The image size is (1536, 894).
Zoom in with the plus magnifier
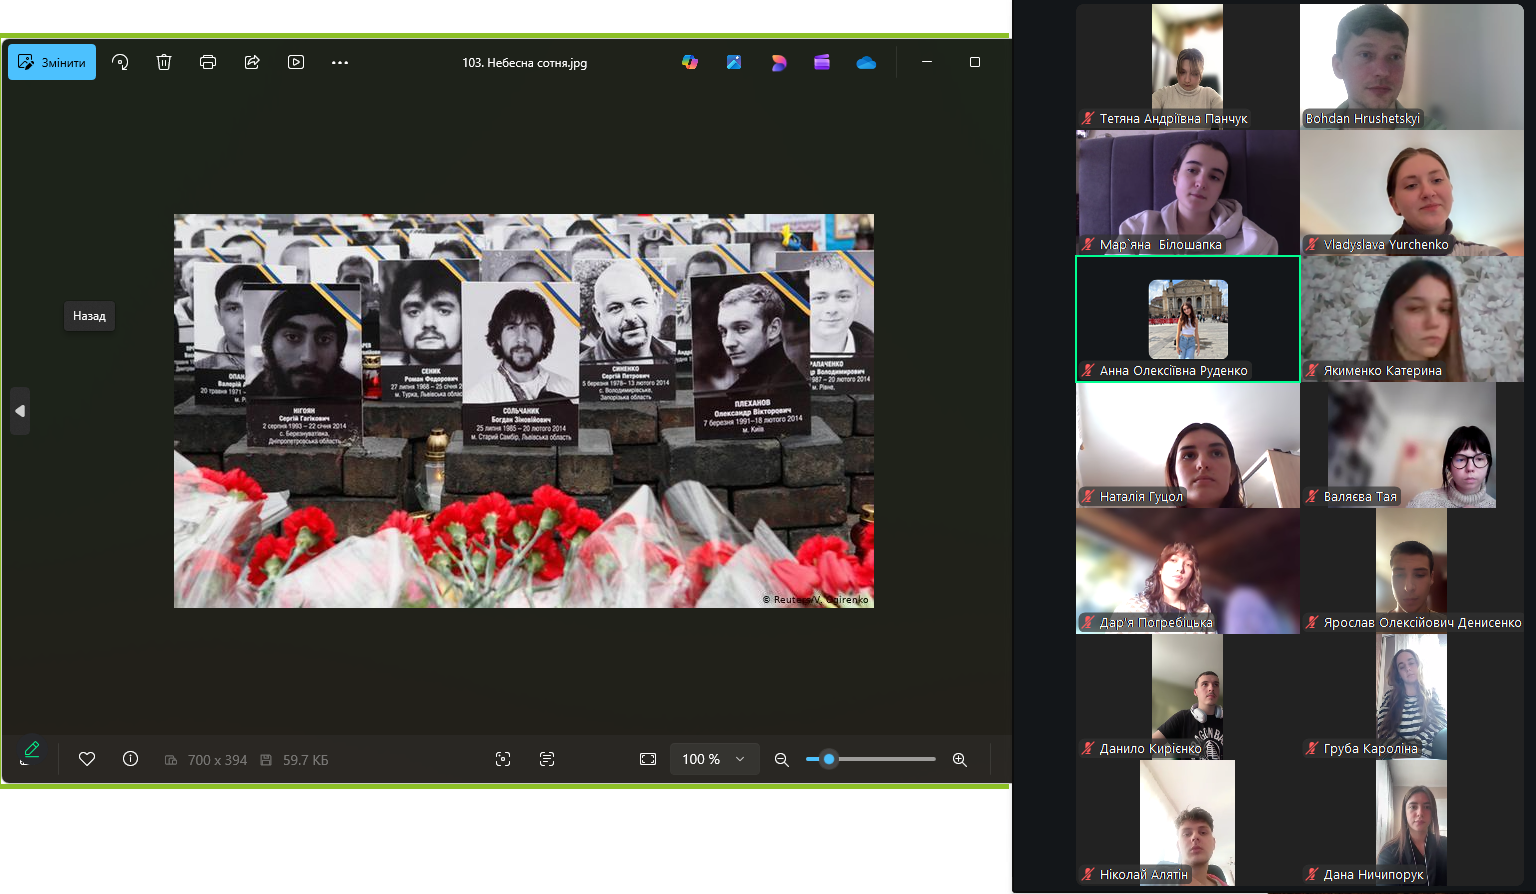click(x=960, y=760)
